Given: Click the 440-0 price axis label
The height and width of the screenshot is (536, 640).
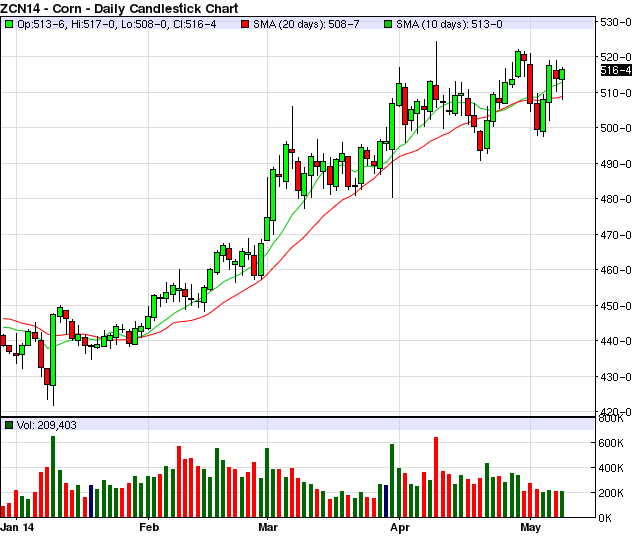Looking at the screenshot, I should pos(616,341).
